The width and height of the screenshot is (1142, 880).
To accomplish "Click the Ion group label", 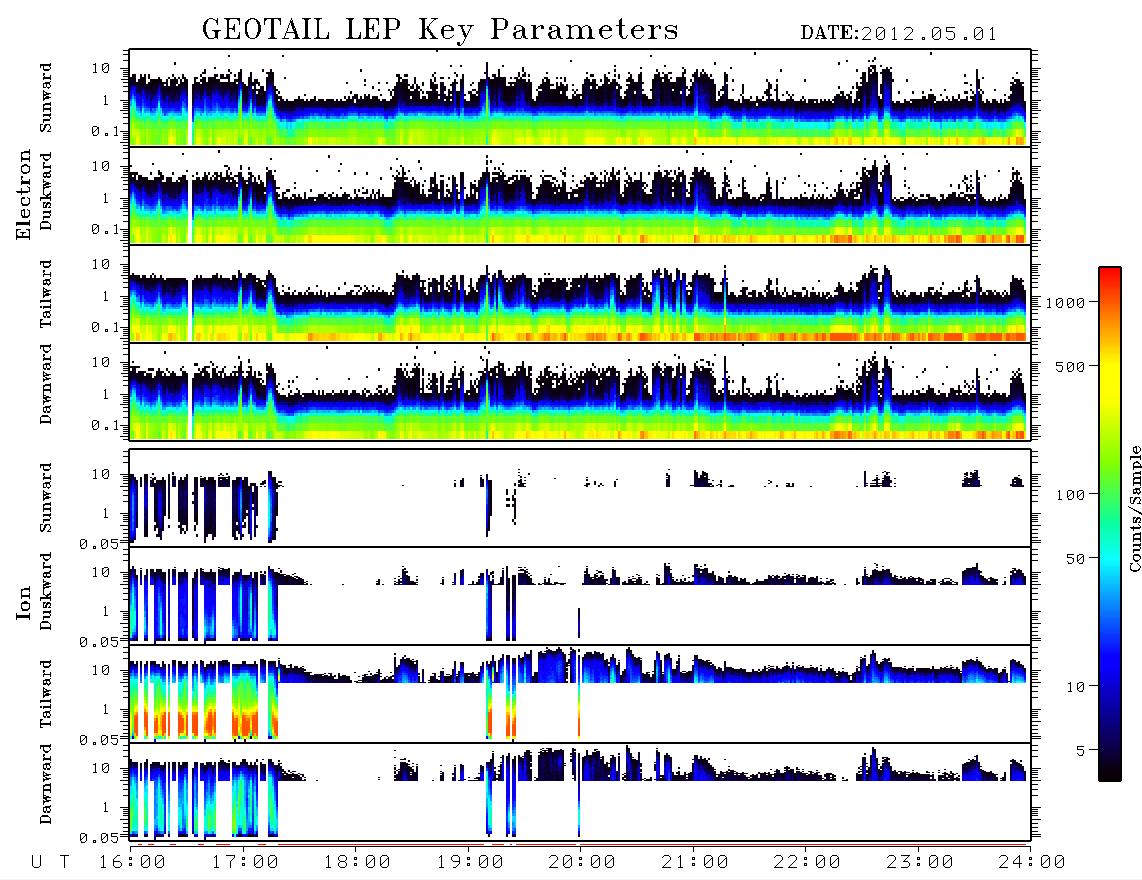I will (x=23, y=603).
